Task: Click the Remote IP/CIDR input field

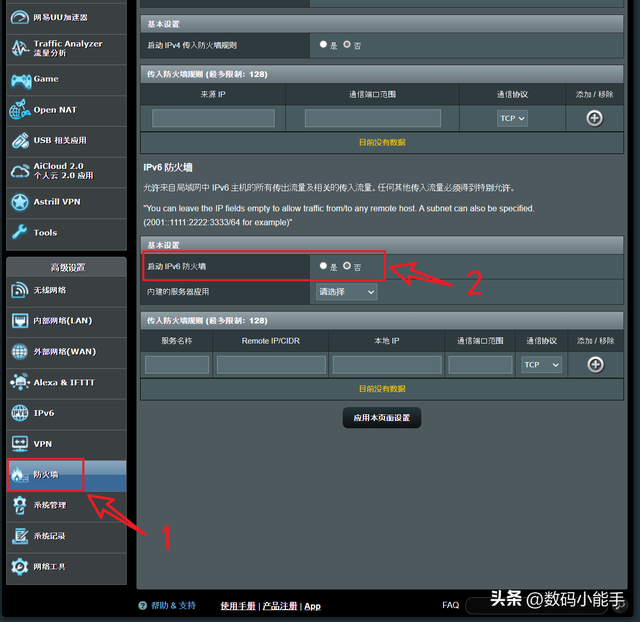Action: click(x=271, y=364)
